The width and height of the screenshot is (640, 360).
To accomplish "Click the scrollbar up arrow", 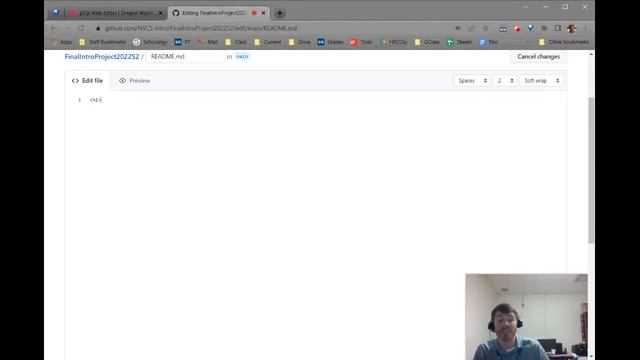I will [591, 54].
